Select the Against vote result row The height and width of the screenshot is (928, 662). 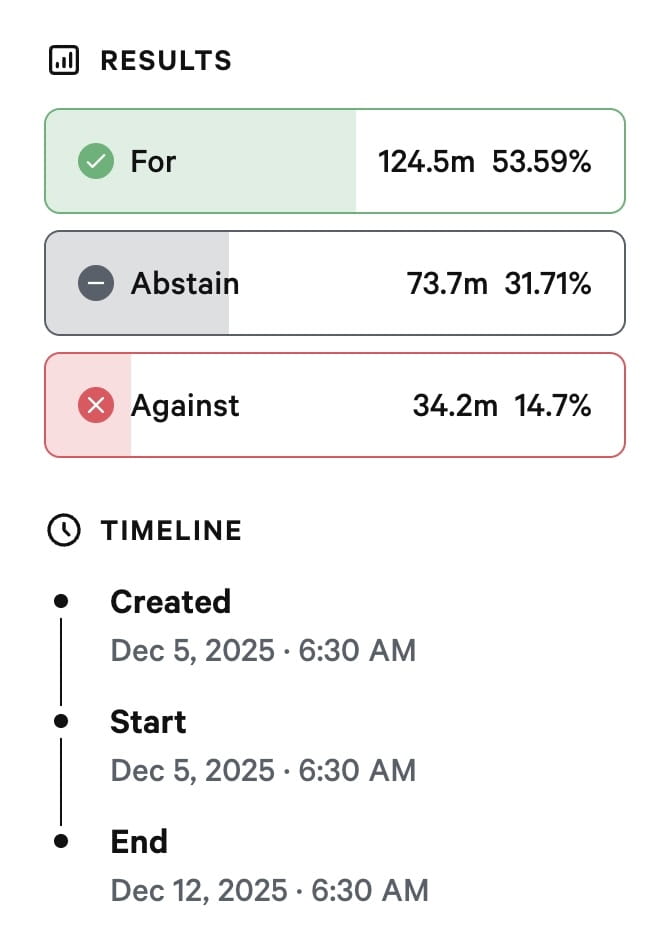pos(335,406)
